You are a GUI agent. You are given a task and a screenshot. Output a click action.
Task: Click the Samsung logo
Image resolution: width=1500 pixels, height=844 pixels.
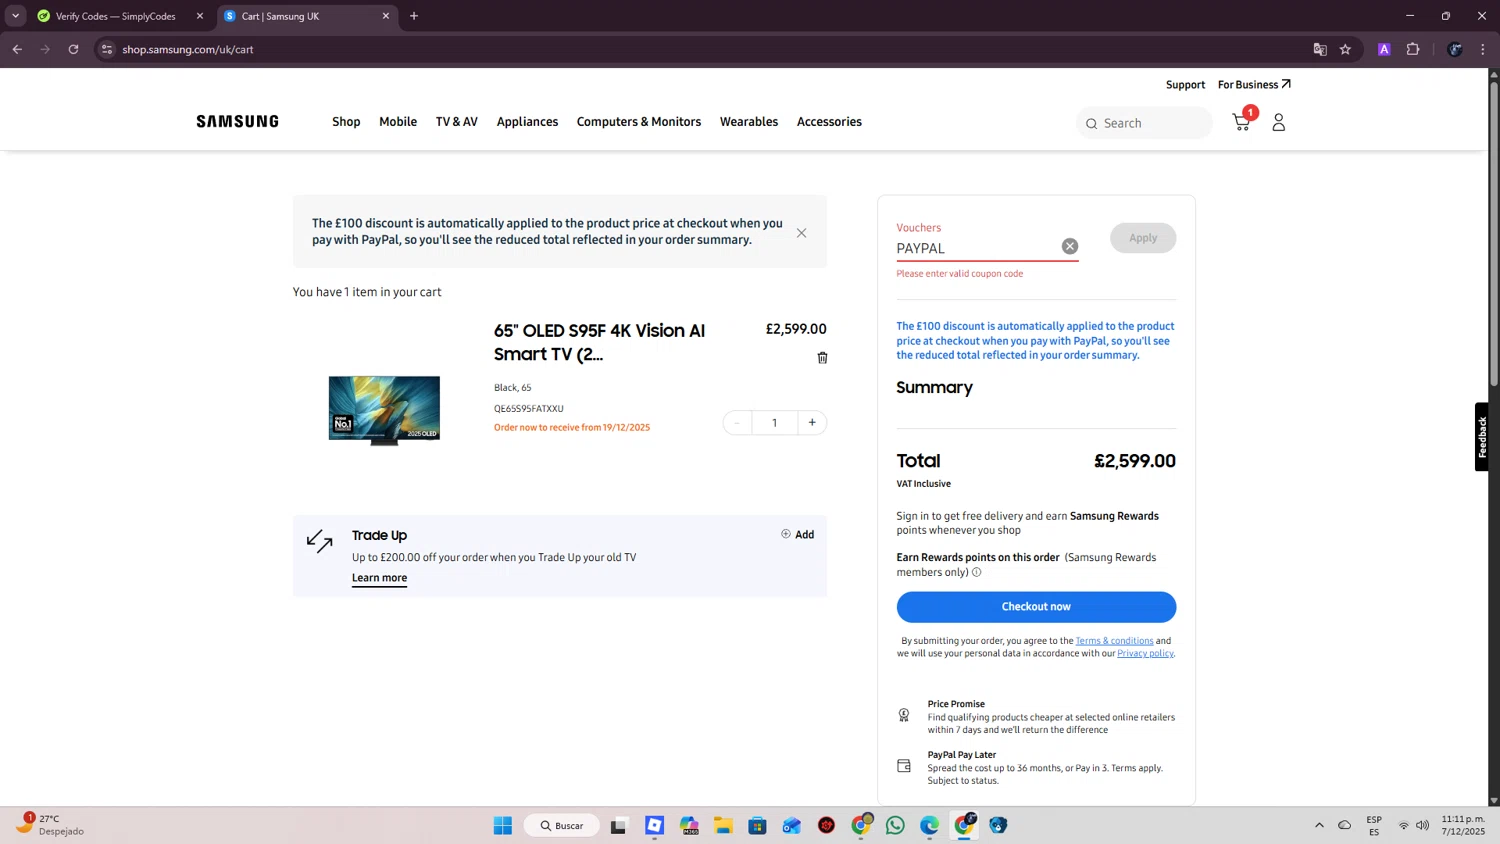[237, 122]
